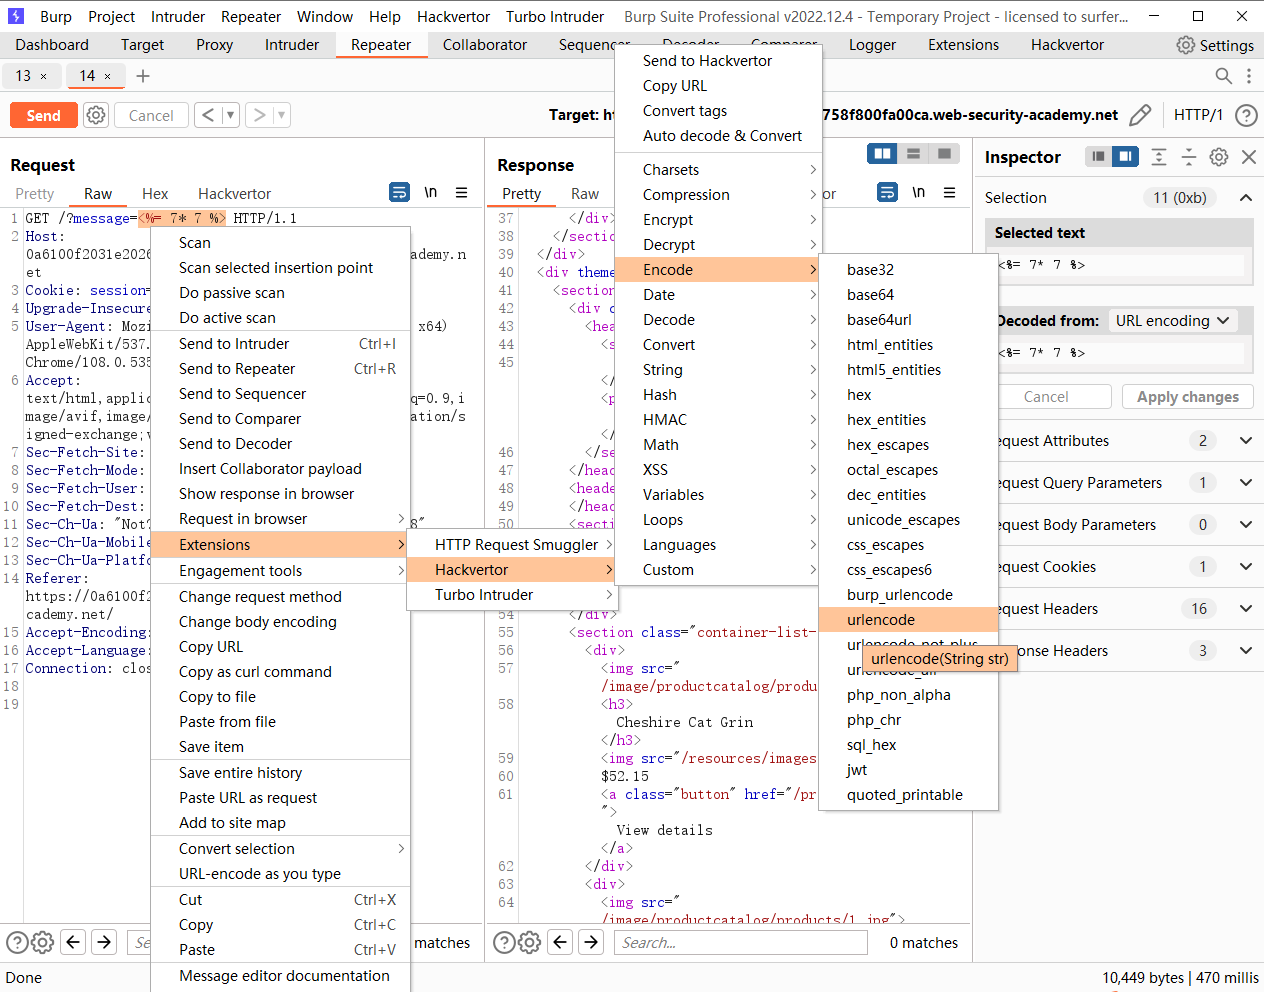
Task: Click Inspector expand all sections icon
Action: 1159,156
